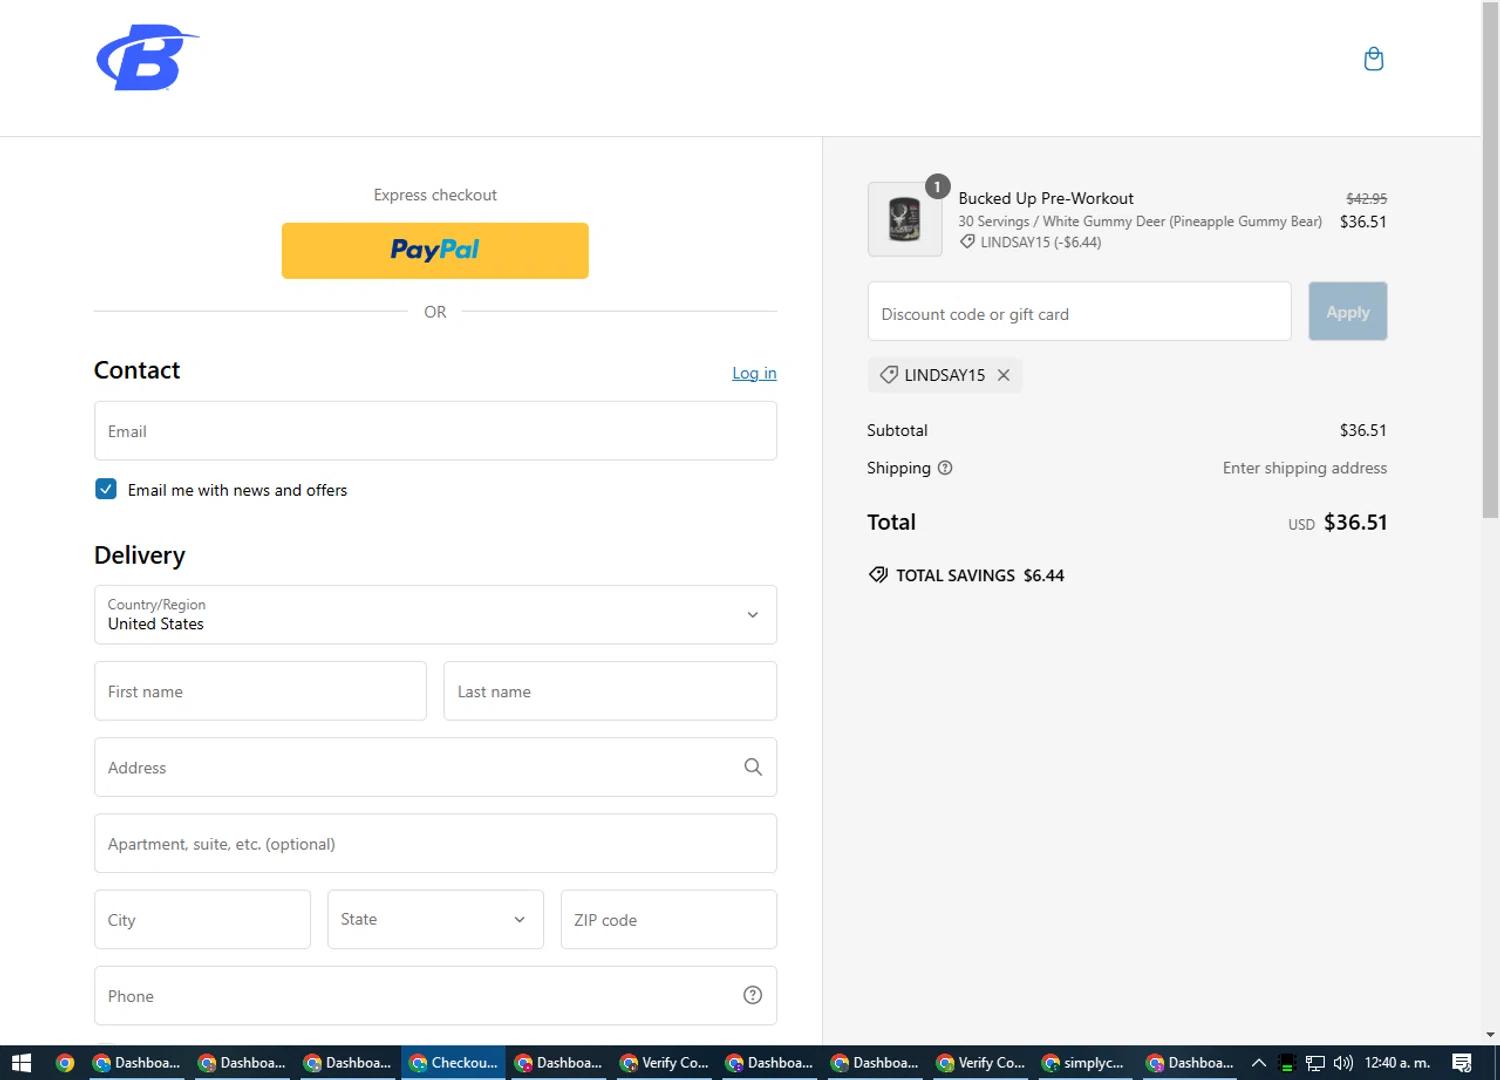Click the taskbar clock showing 12:40 a. m.

1397,1063
